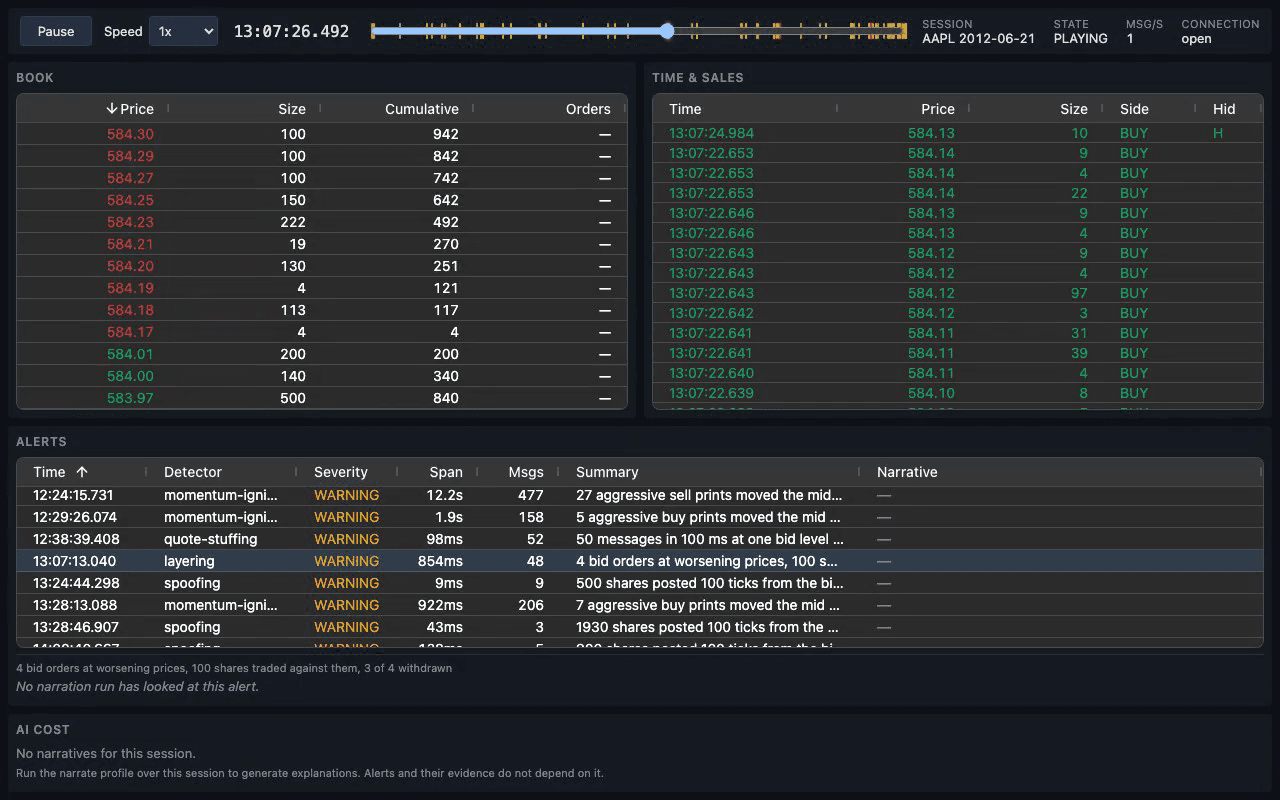Pause the session playback
Image resolution: width=1280 pixels, height=800 pixels.
click(56, 31)
